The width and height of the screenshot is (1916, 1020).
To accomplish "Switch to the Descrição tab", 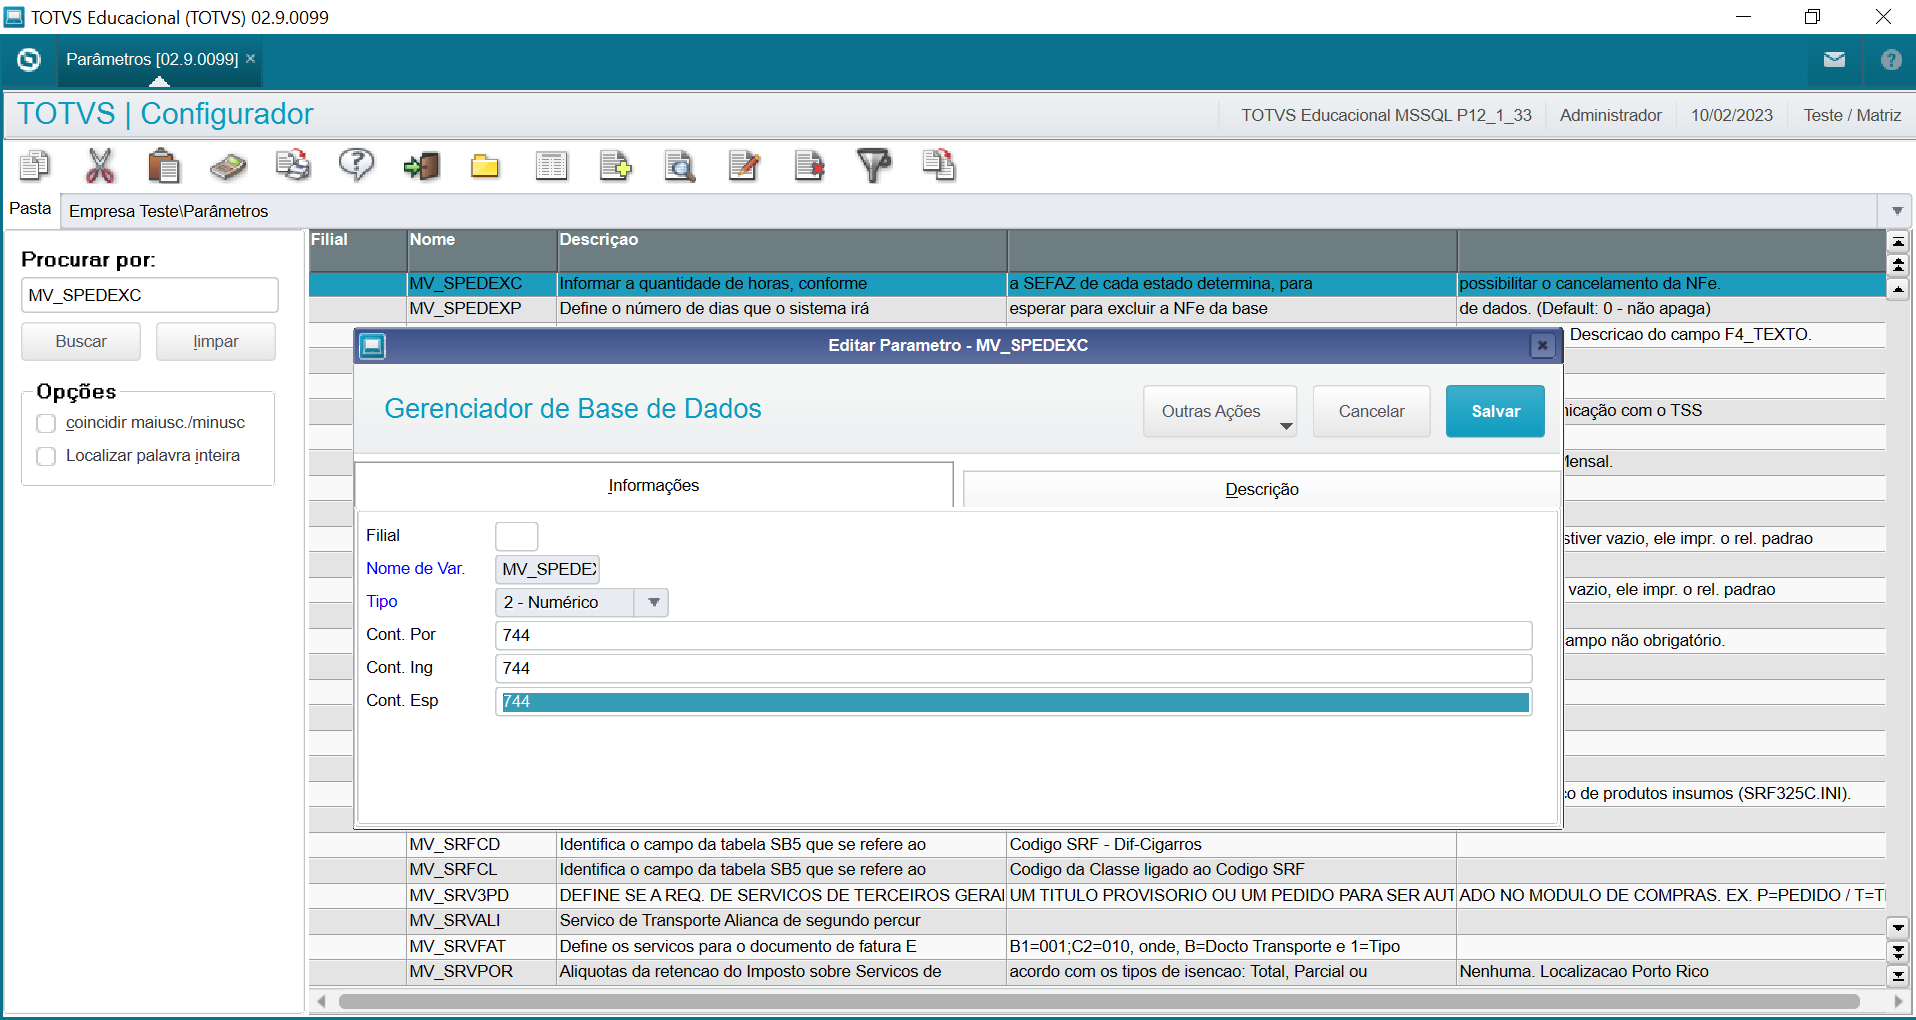I will pos(1262,489).
